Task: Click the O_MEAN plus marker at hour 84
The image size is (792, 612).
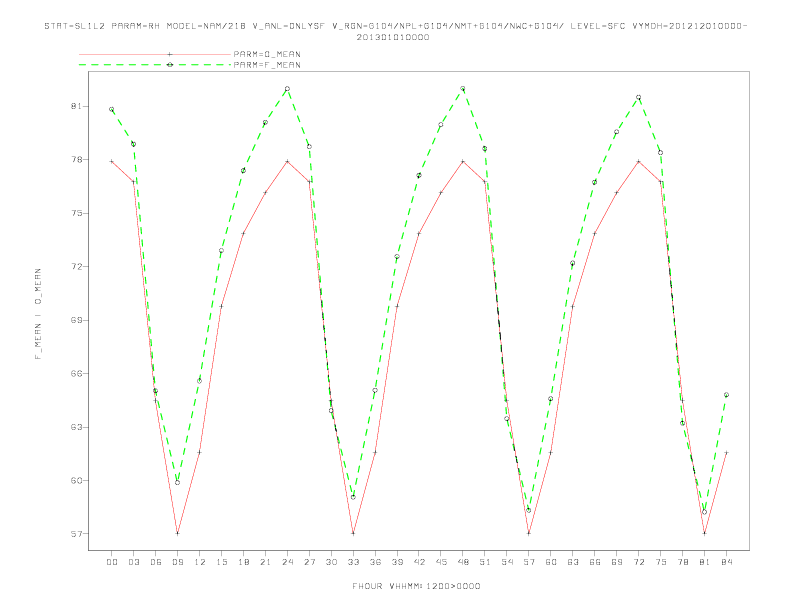Action: point(726,452)
